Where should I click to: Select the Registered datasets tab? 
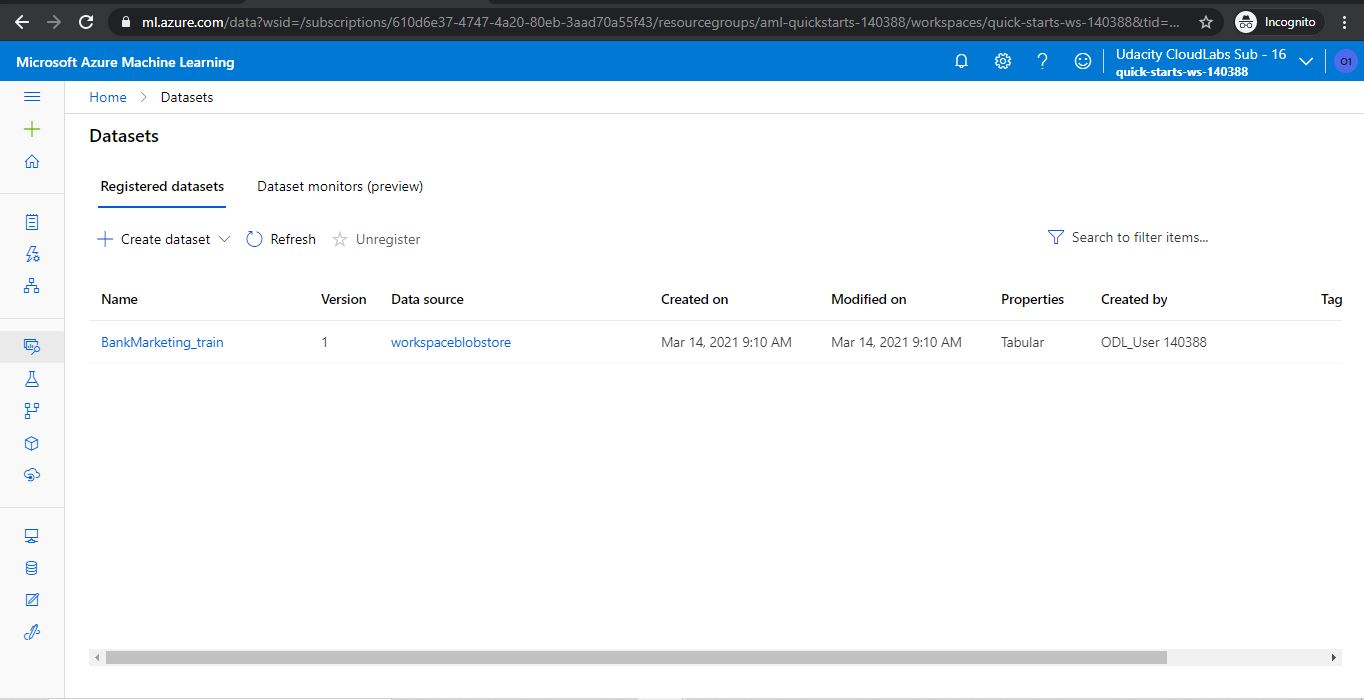click(x=161, y=186)
